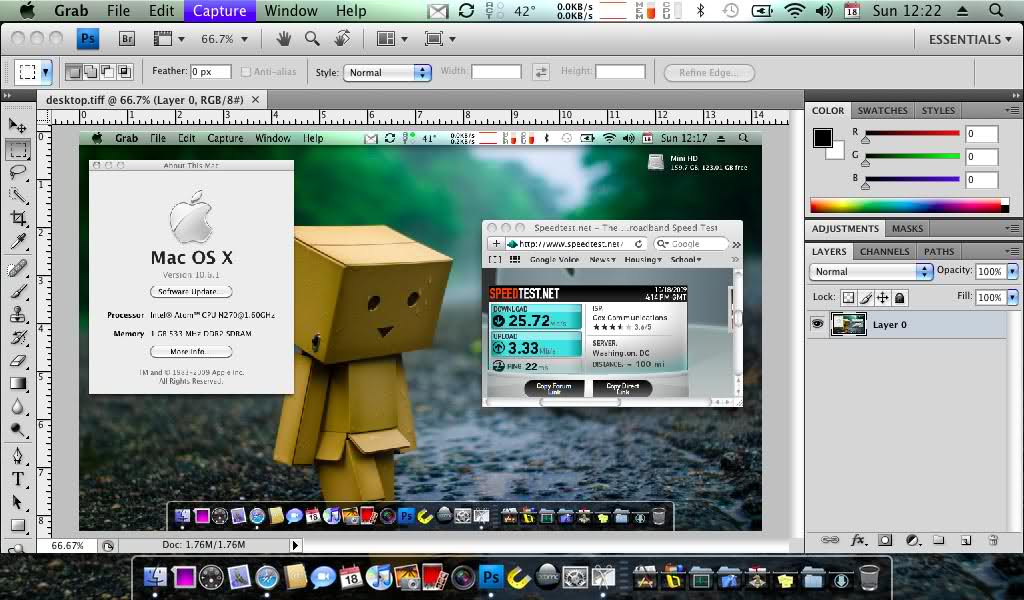Open the Capture menu in menu bar
Viewport: 1024px width, 600px height.
[x=219, y=10]
